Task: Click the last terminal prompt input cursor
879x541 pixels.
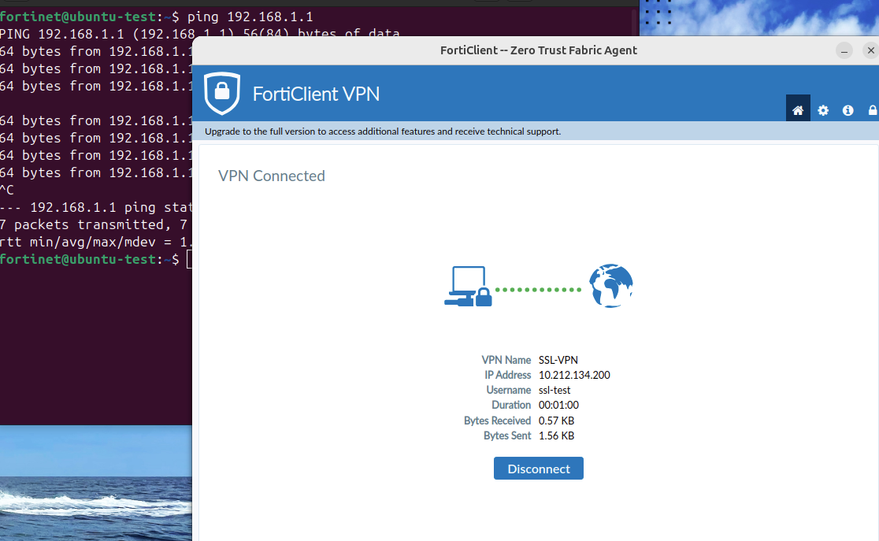Action: coord(189,260)
